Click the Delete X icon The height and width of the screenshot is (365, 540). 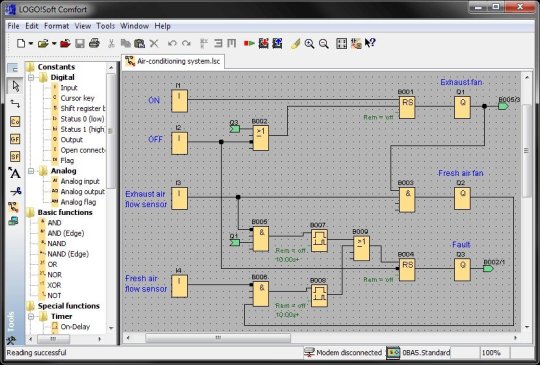[154, 43]
